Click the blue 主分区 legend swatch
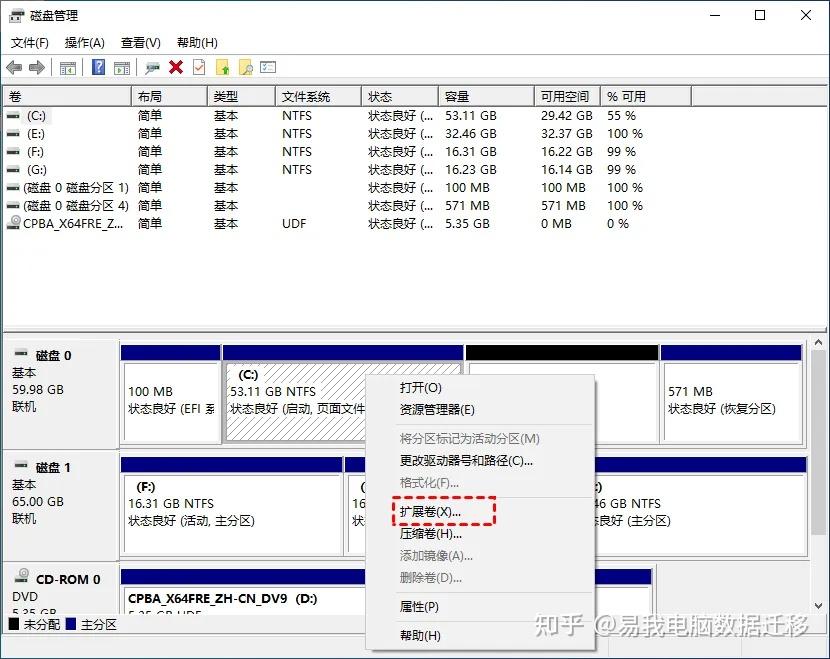 point(71,624)
